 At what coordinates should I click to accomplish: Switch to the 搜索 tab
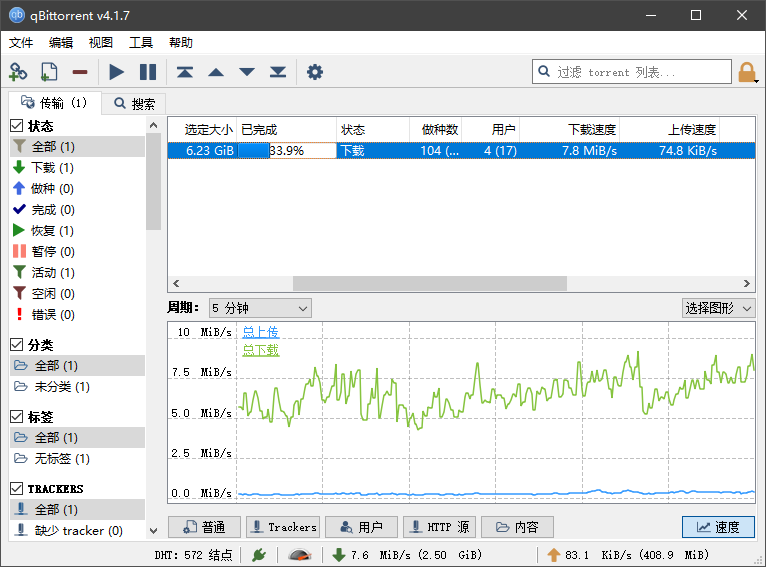tap(135, 103)
